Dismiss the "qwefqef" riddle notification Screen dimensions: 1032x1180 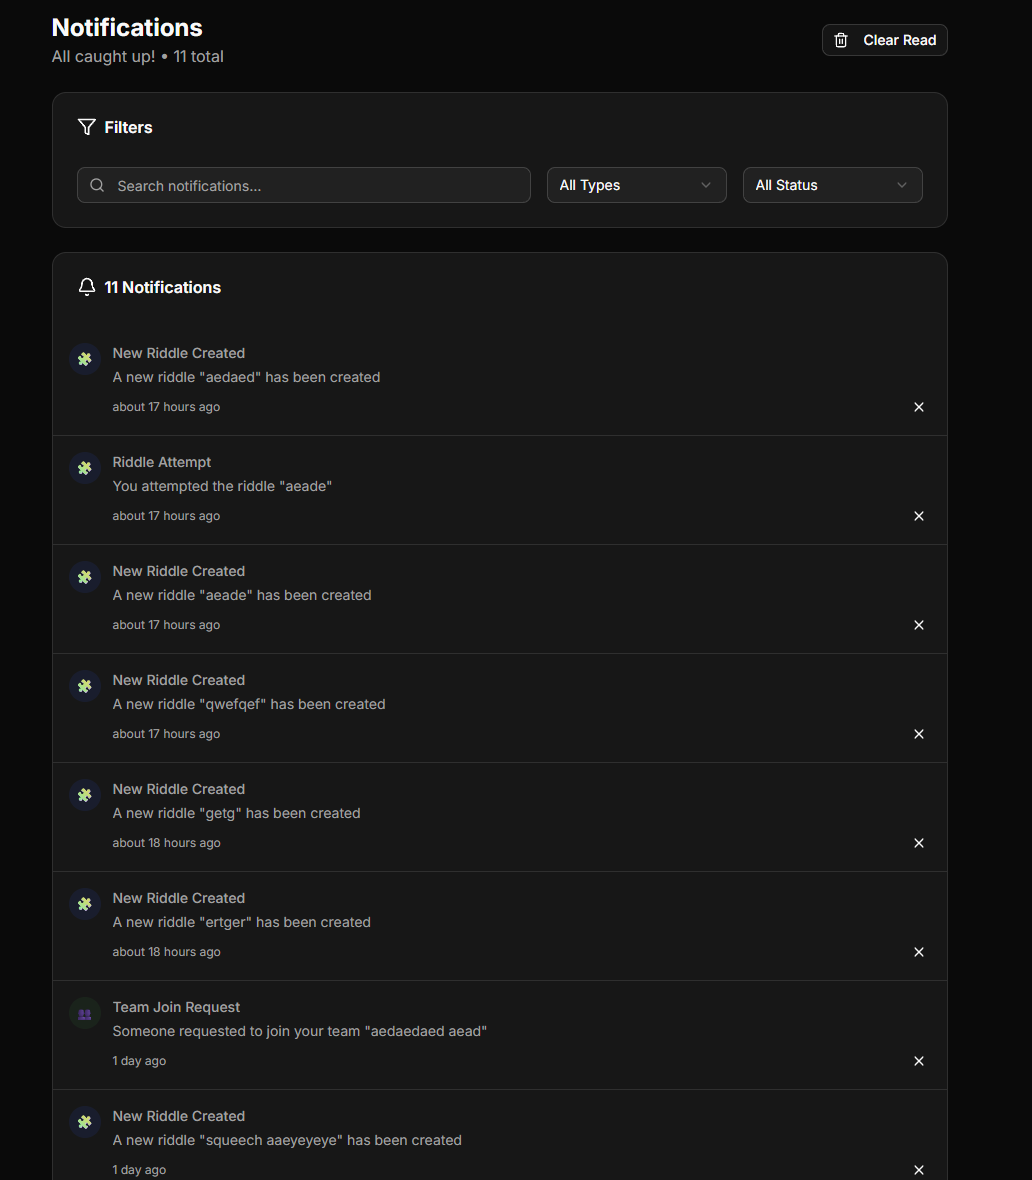(918, 734)
